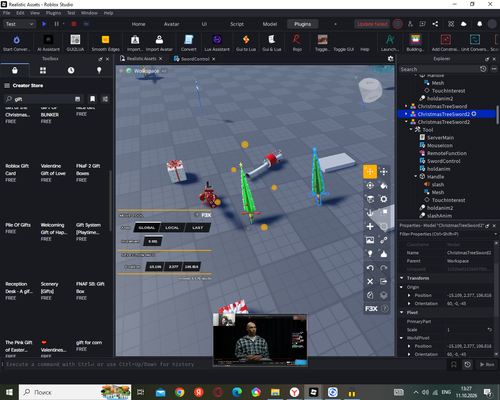
Task: Open the Lux Assistant plugin
Action: pyautogui.click(x=217, y=43)
